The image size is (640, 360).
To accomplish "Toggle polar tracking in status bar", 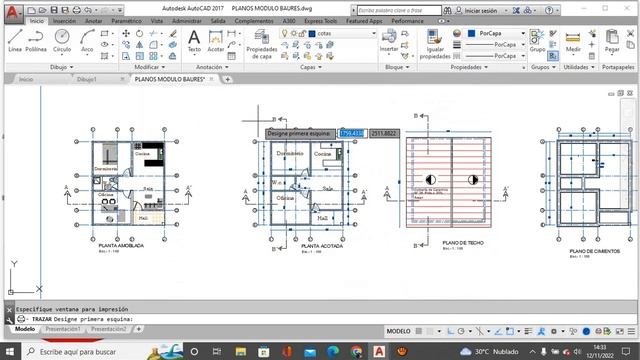I will coord(461,331).
